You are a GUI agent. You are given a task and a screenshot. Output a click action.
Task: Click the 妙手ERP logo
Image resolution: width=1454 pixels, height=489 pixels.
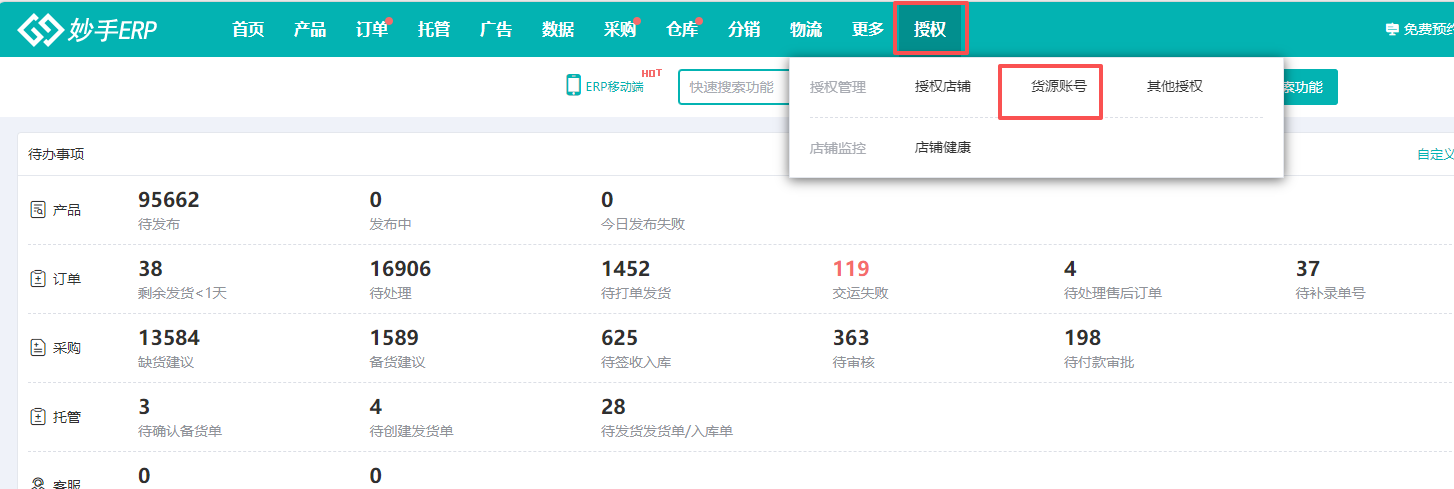click(87, 30)
